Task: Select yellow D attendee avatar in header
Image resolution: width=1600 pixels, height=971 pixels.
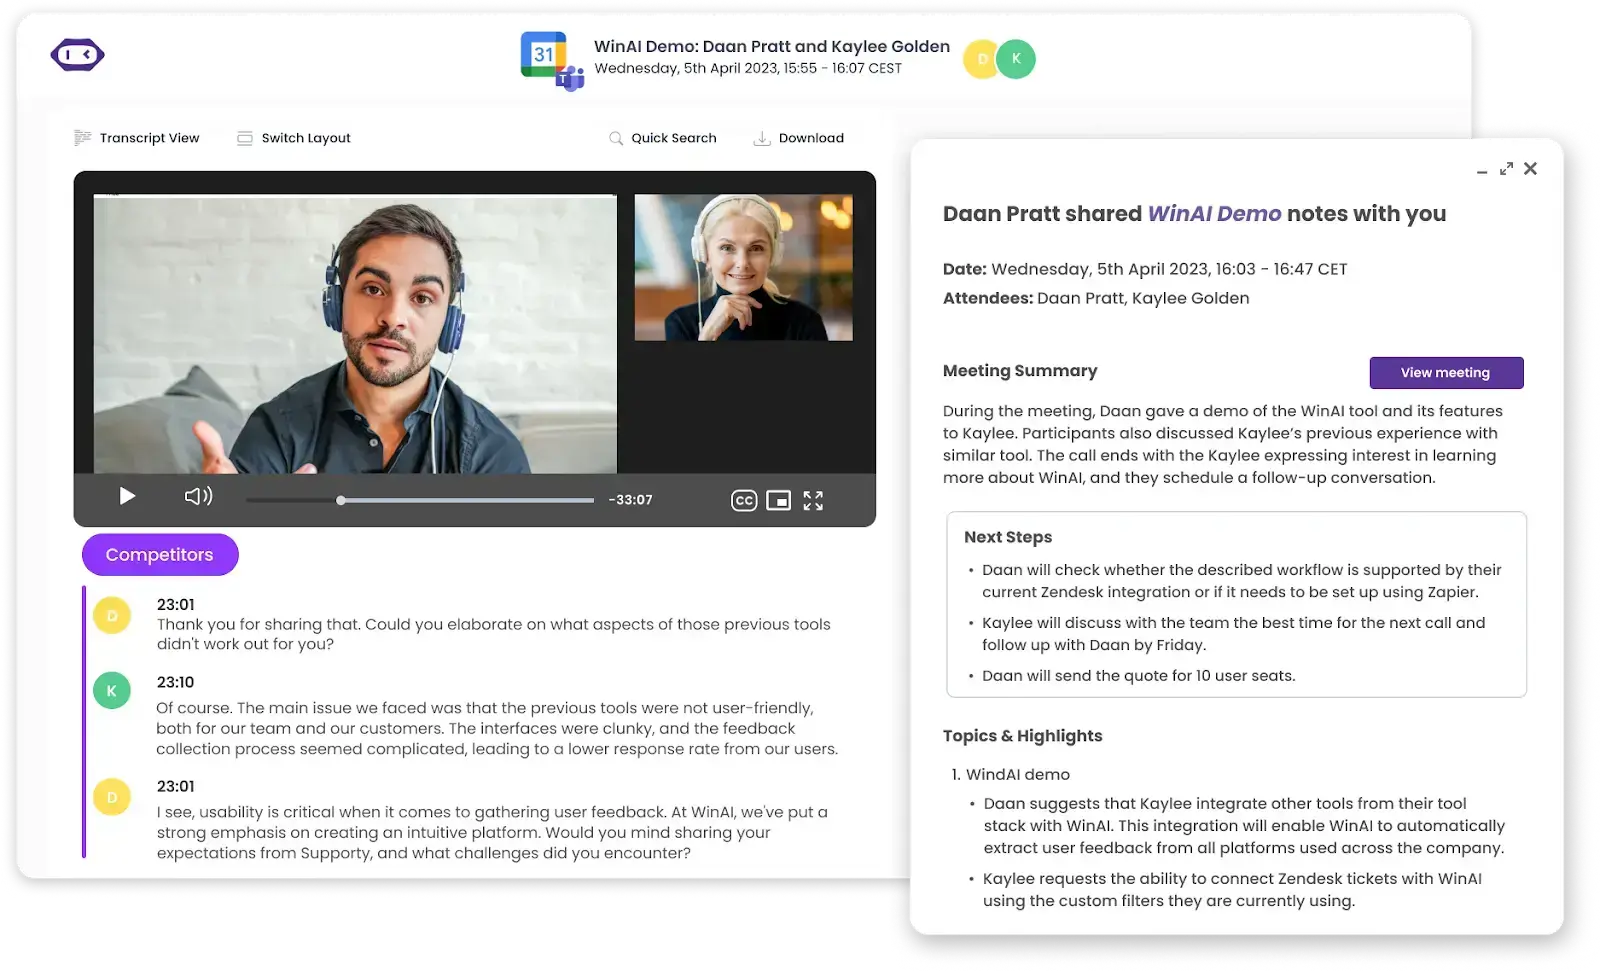Action: [x=982, y=59]
